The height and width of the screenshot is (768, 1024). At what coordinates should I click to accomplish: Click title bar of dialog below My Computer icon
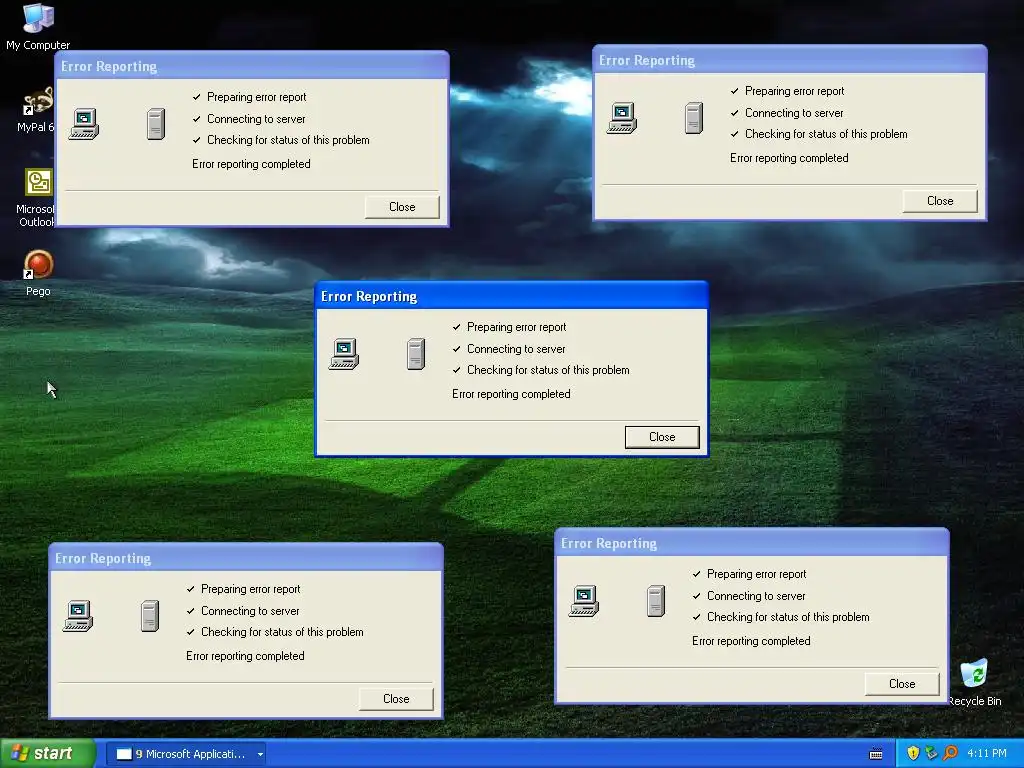coord(252,66)
